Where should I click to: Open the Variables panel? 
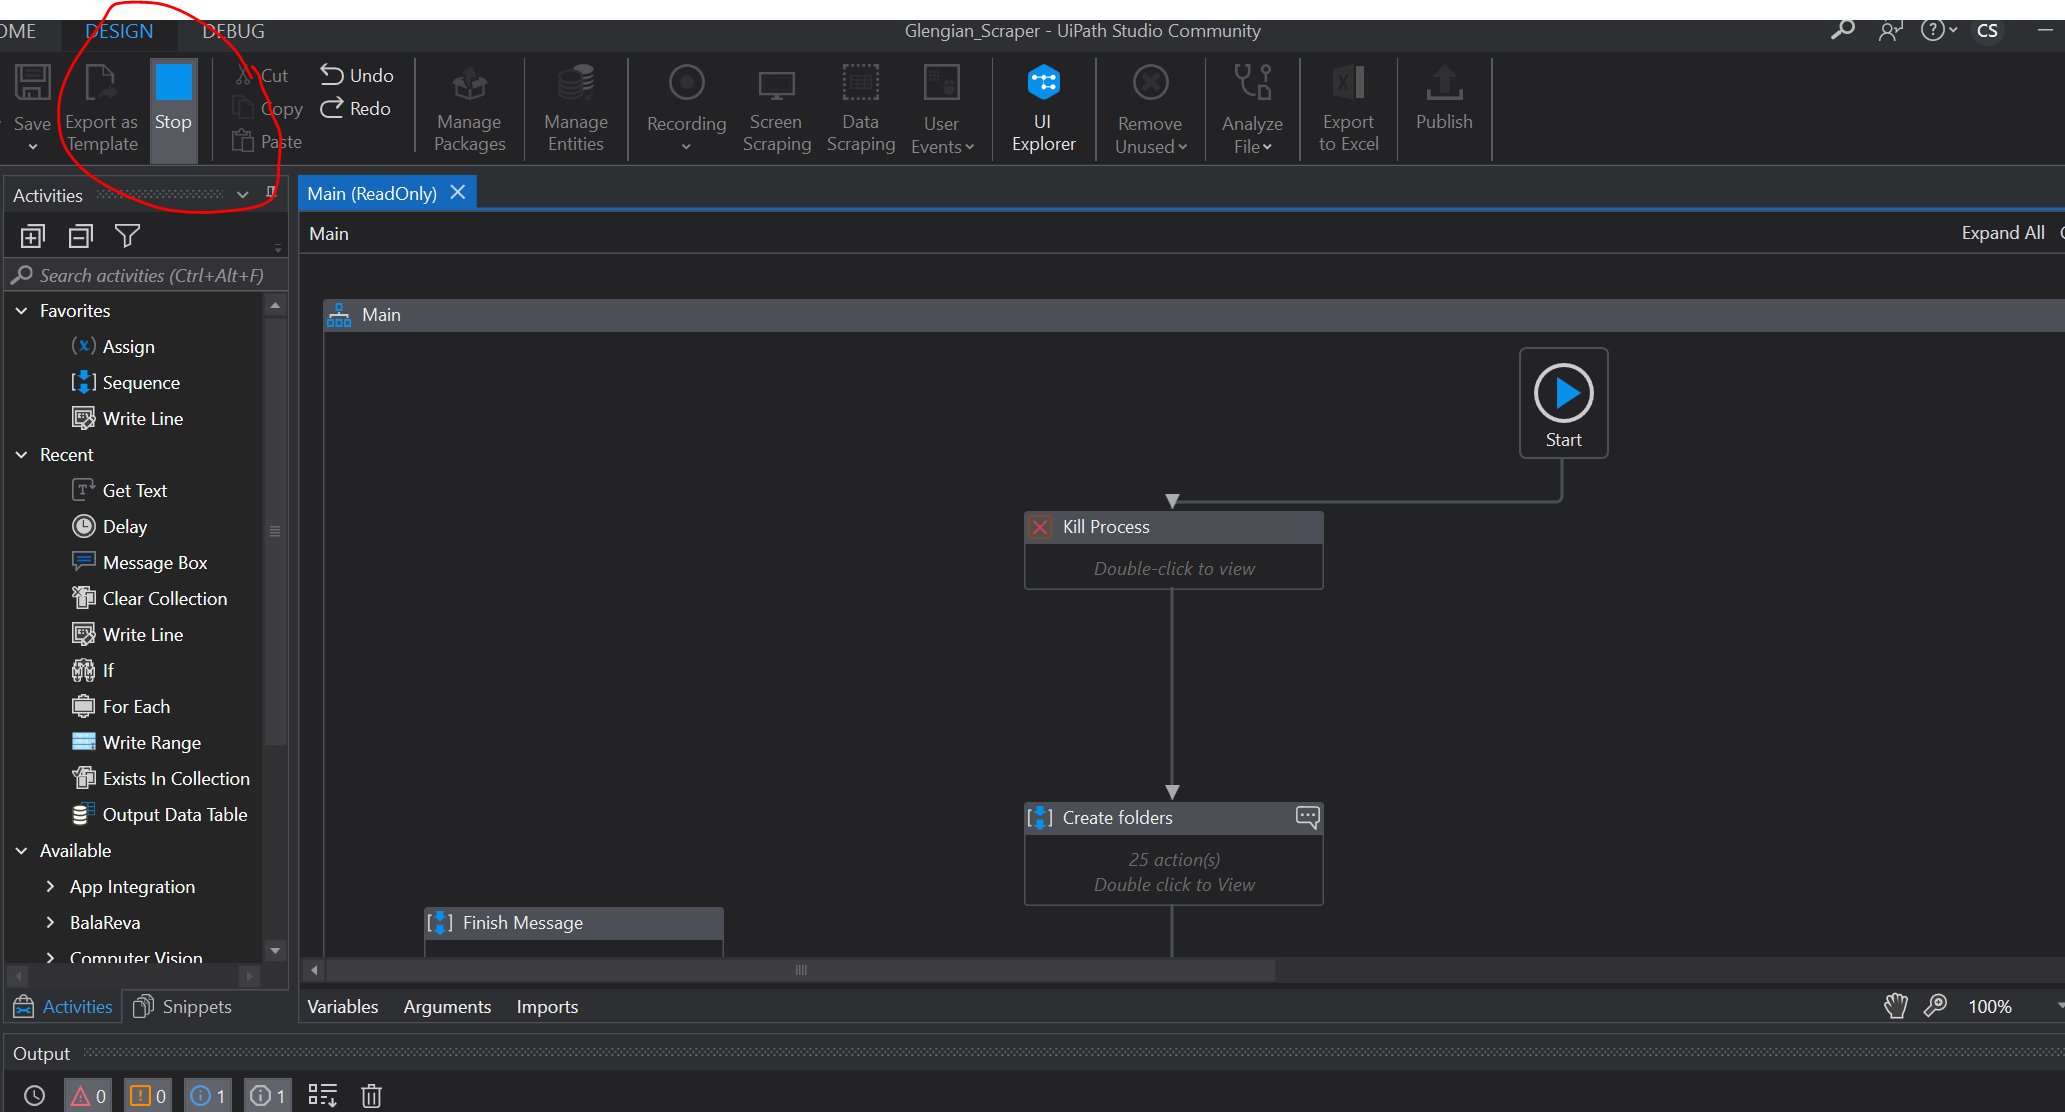[x=342, y=1006]
